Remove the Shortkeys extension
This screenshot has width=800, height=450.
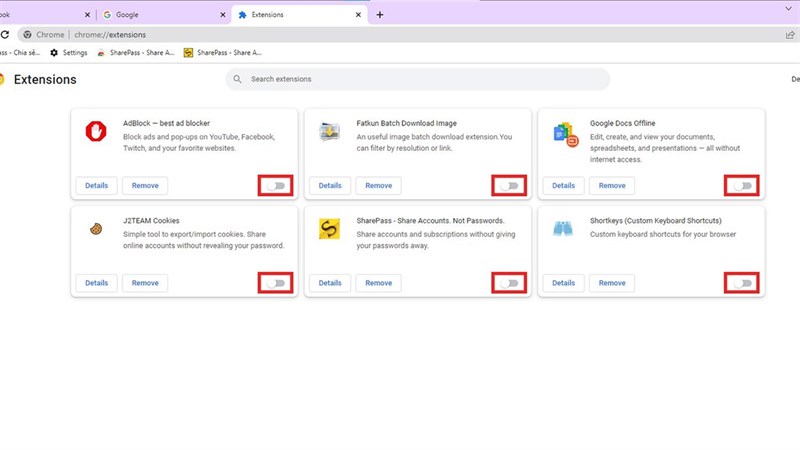click(x=612, y=283)
